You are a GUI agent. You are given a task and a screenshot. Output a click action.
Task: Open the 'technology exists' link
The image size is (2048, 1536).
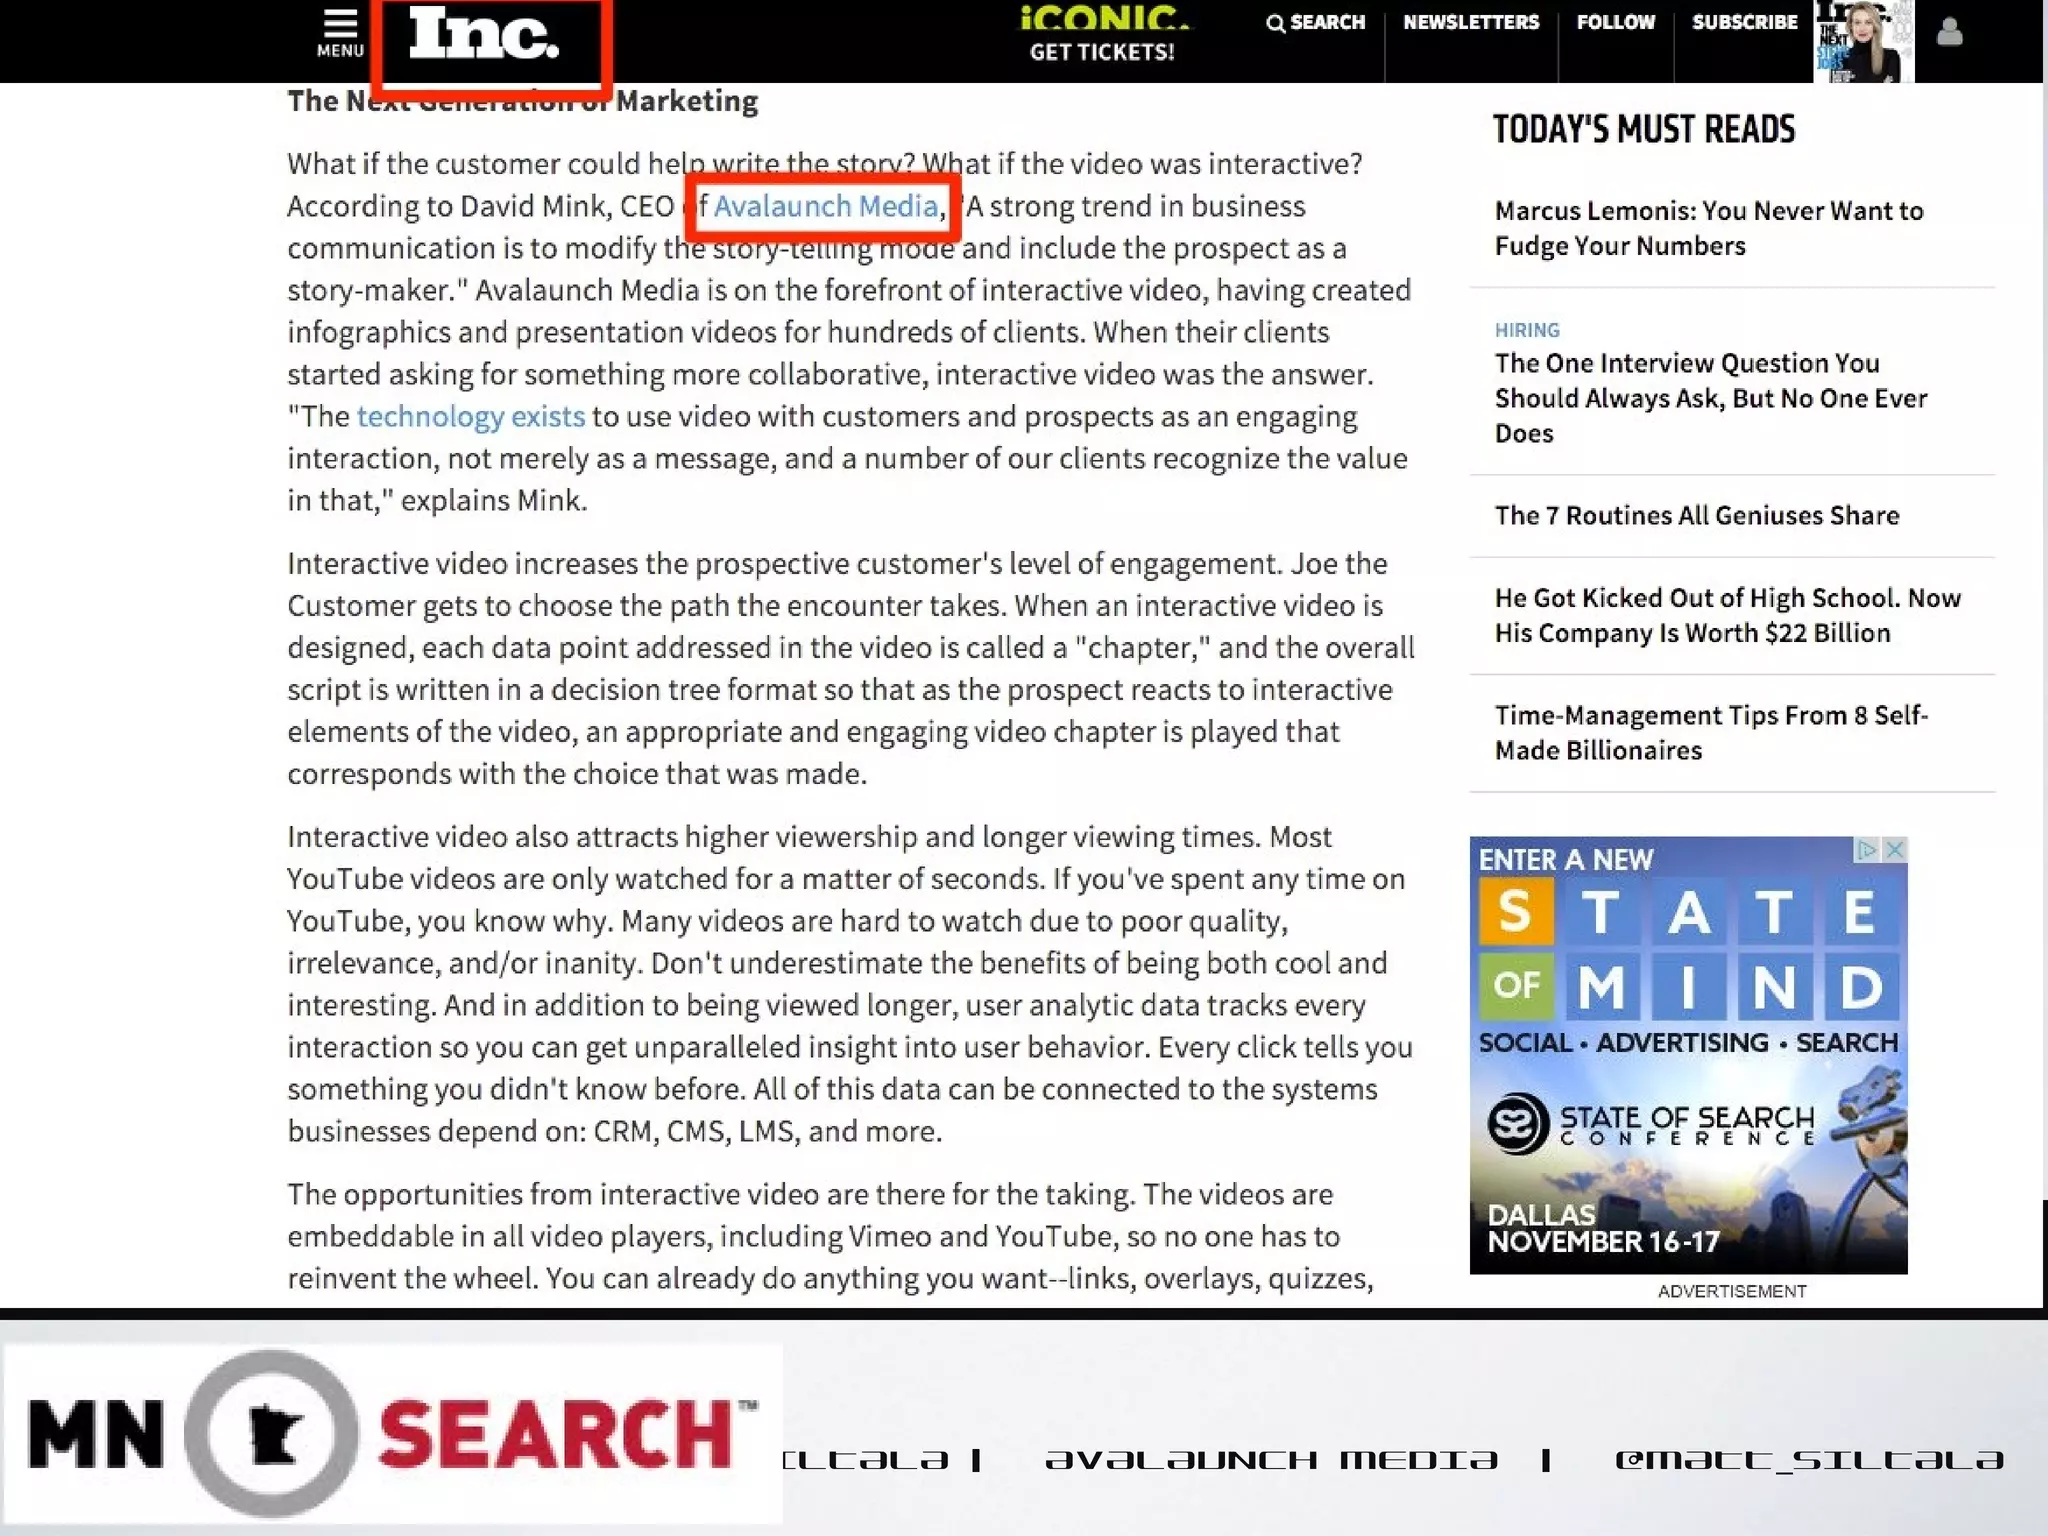click(x=470, y=416)
